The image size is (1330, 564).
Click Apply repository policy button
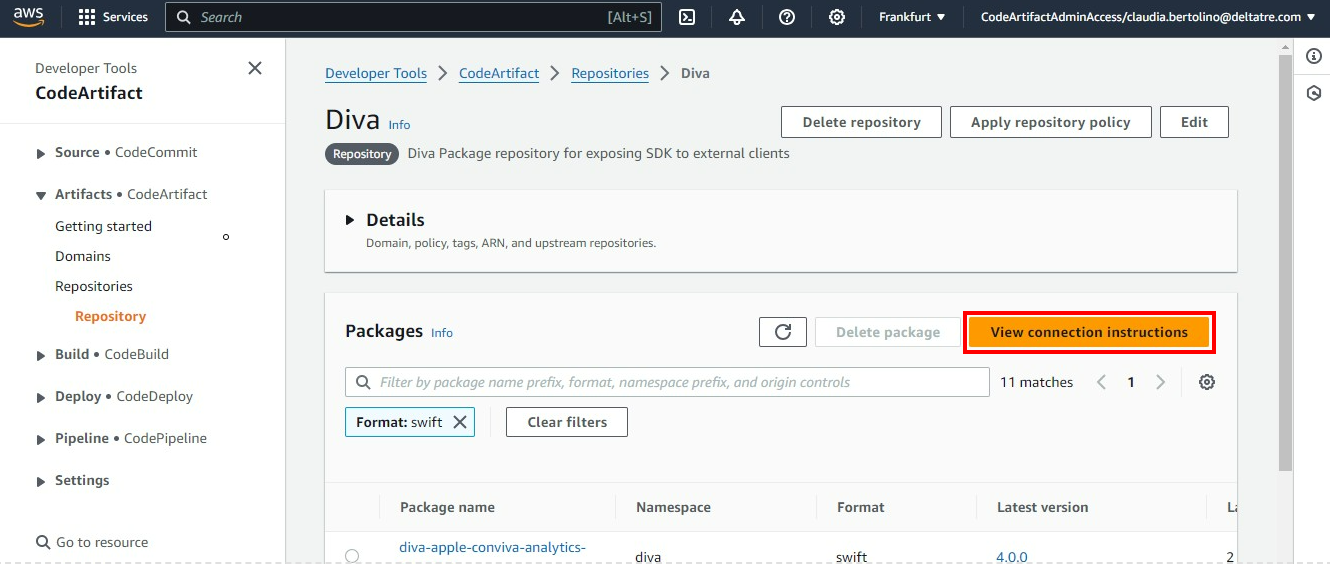pos(1050,122)
